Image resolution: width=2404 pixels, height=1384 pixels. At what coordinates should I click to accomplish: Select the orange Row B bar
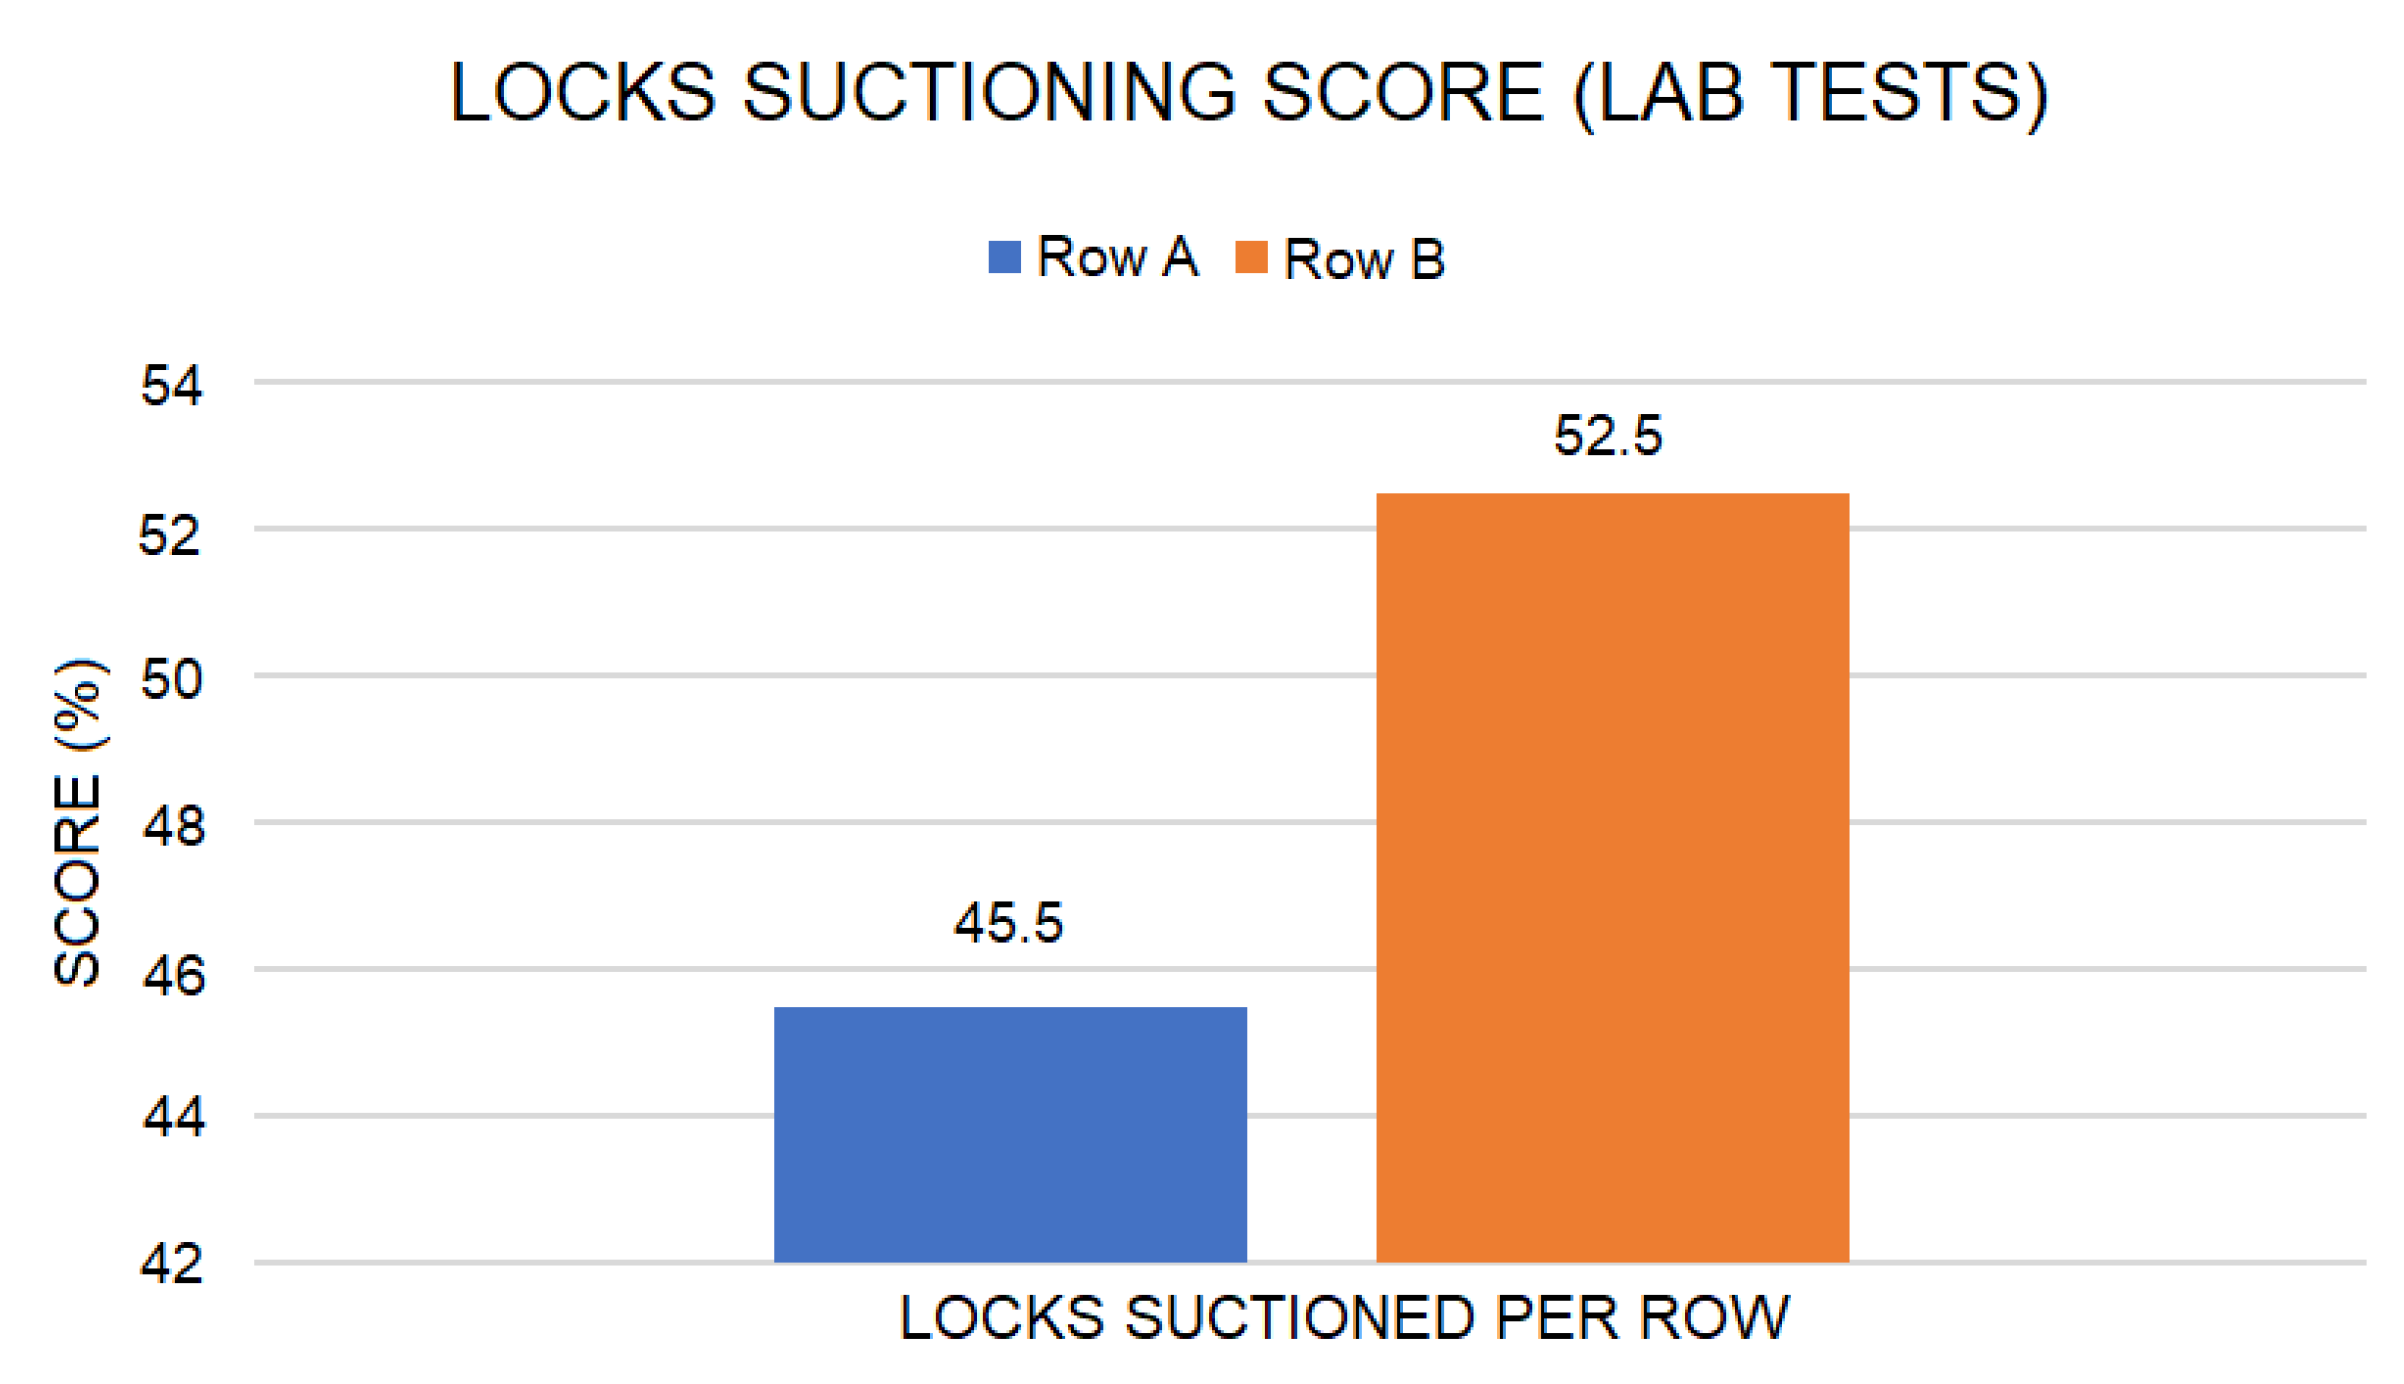(1612, 877)
